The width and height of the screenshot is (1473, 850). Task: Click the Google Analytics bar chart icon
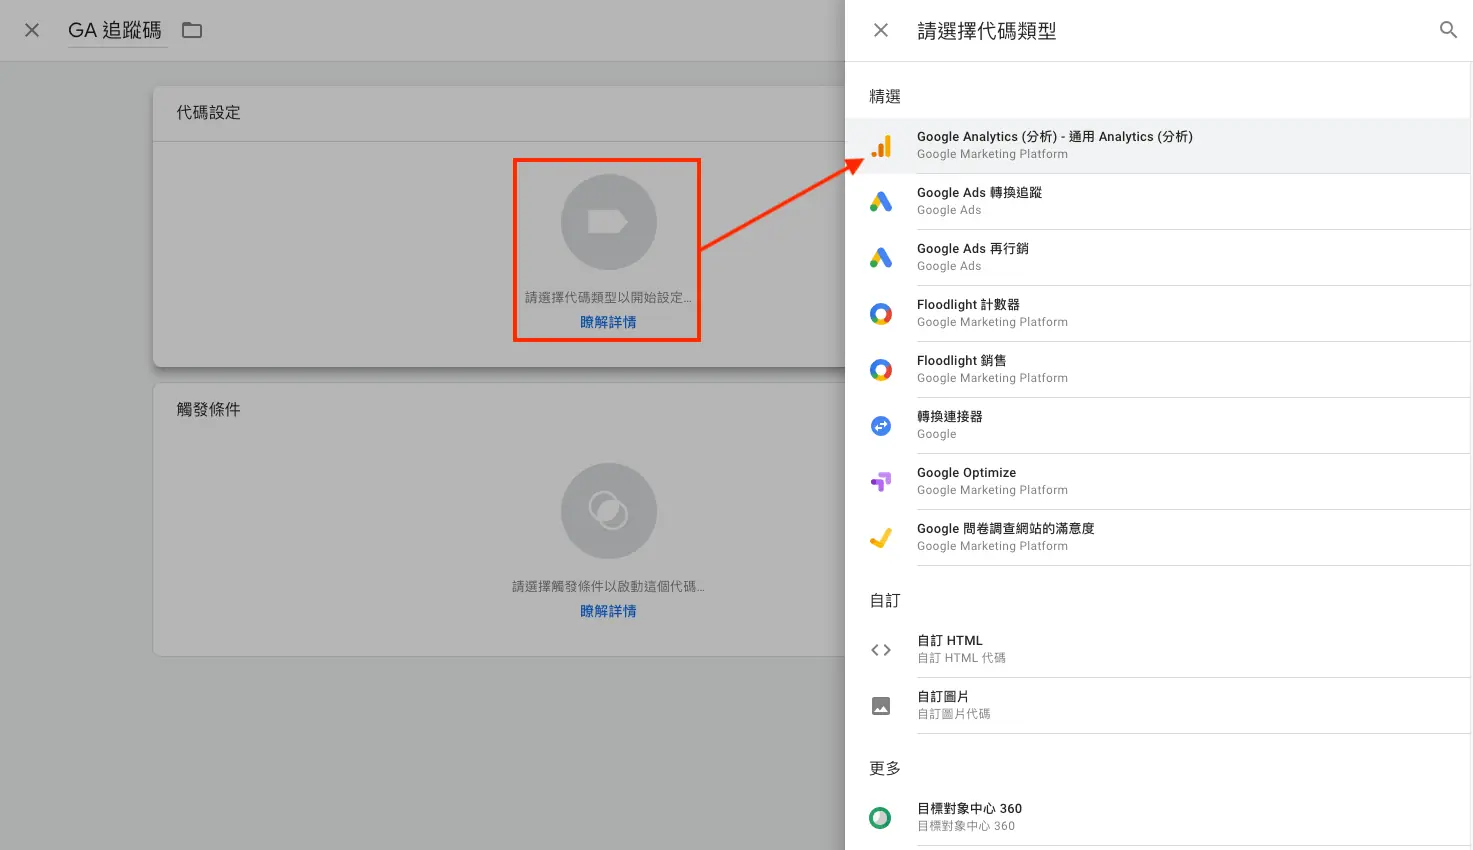pos(881,146)
